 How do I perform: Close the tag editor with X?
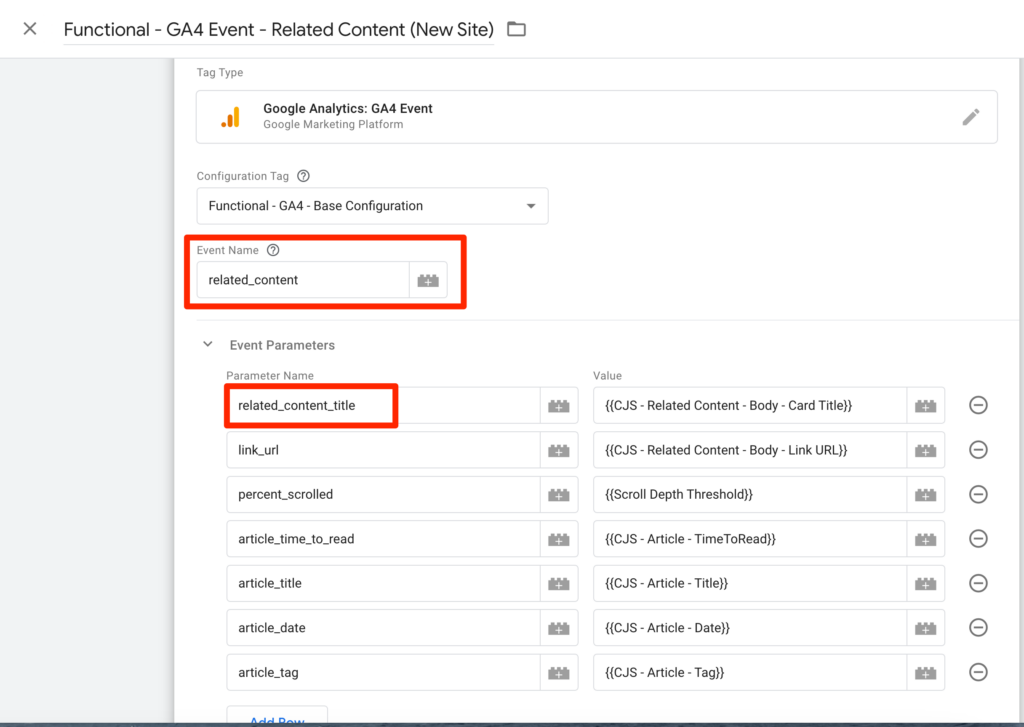click(30, 29)
